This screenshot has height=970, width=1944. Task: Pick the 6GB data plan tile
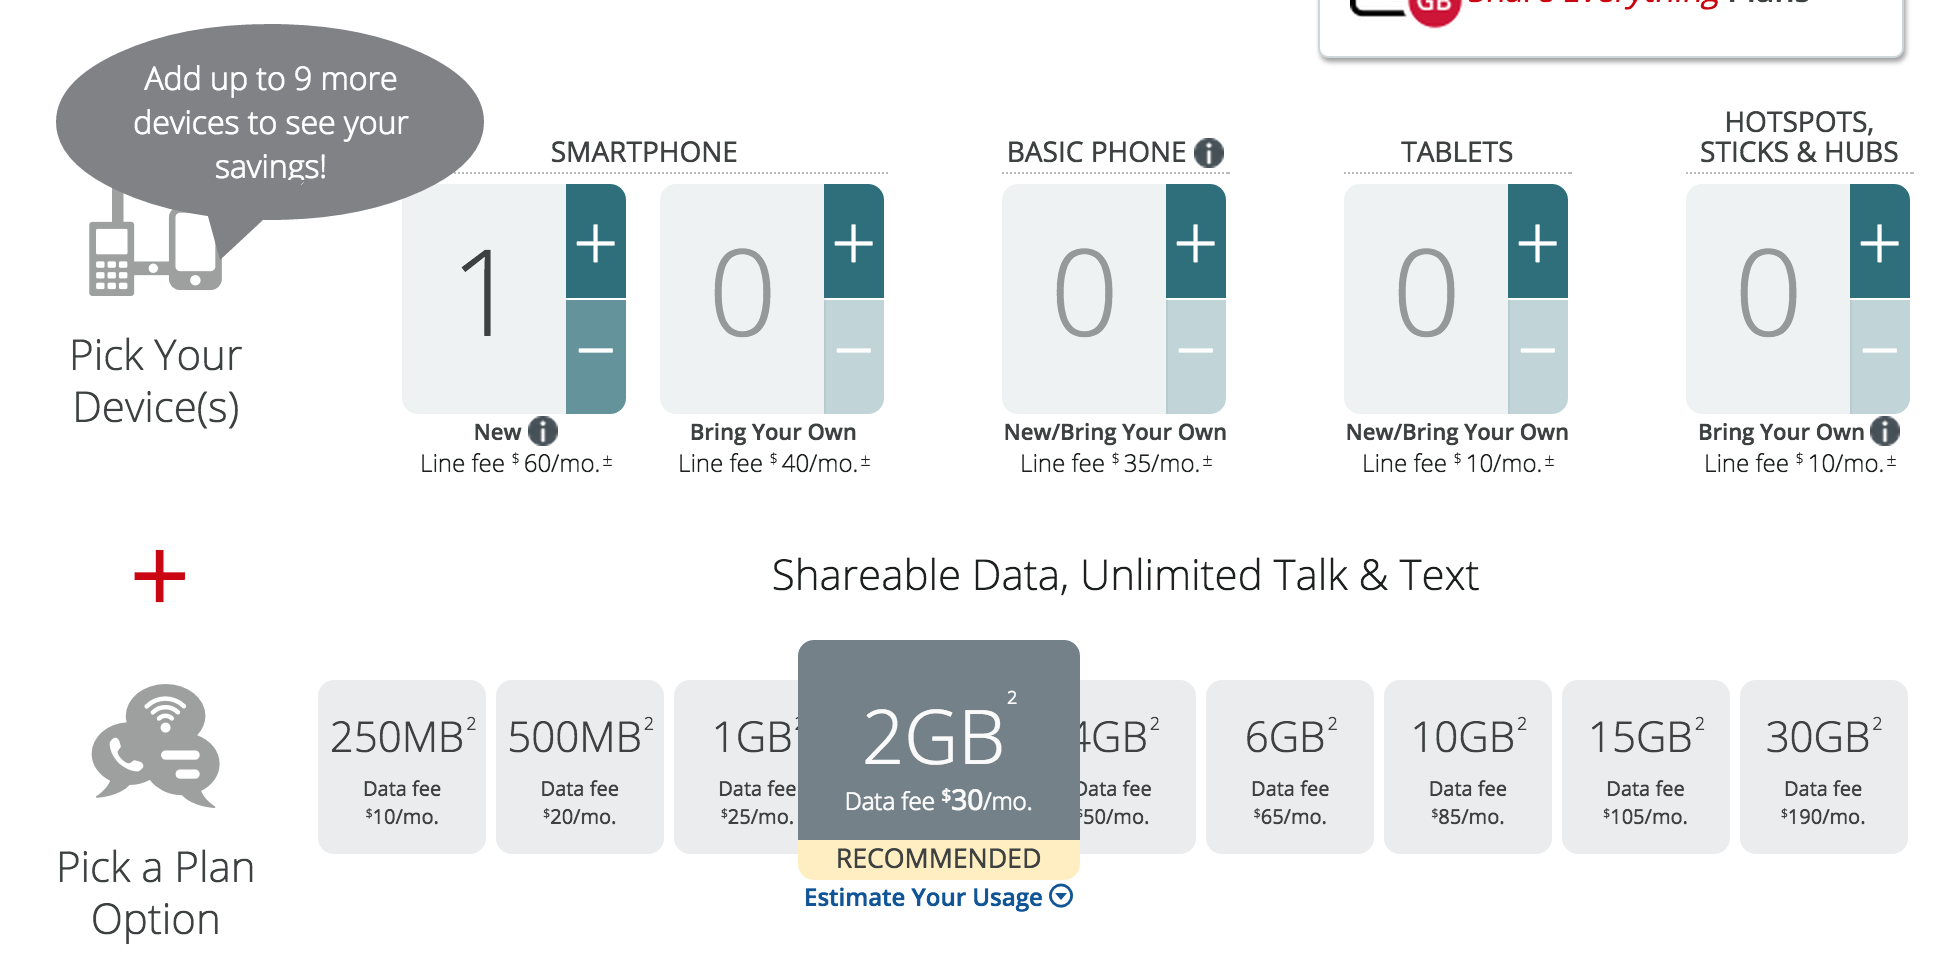click(1289, 767)
